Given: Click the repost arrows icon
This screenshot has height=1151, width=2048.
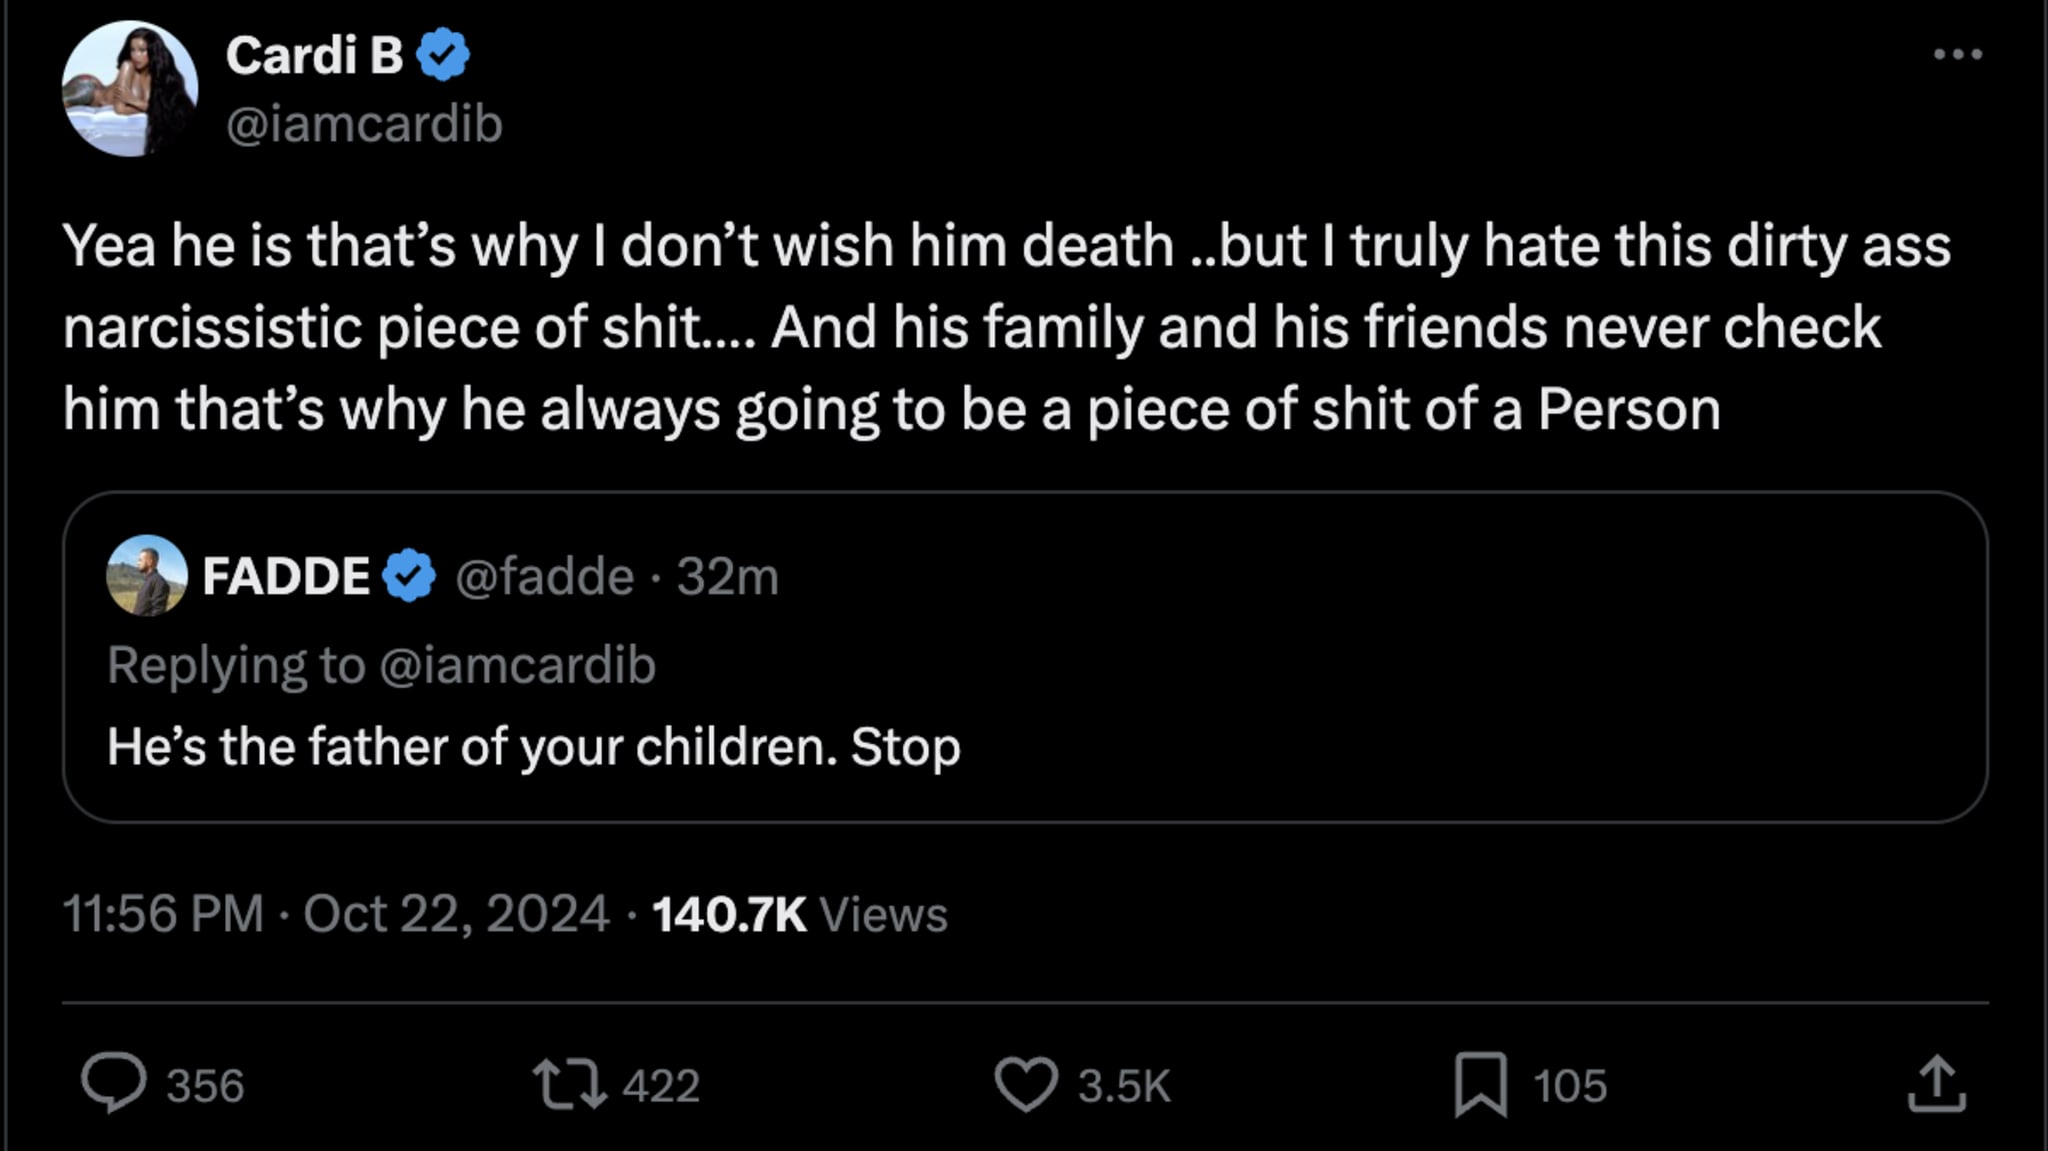Looking at the screenshot, I should [x=569, y=1085].
